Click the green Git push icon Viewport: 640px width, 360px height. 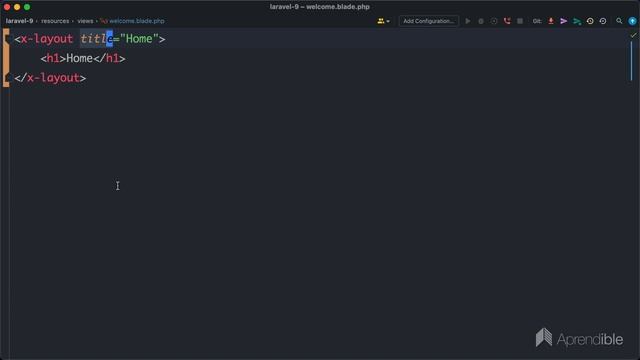pos(577,21)
